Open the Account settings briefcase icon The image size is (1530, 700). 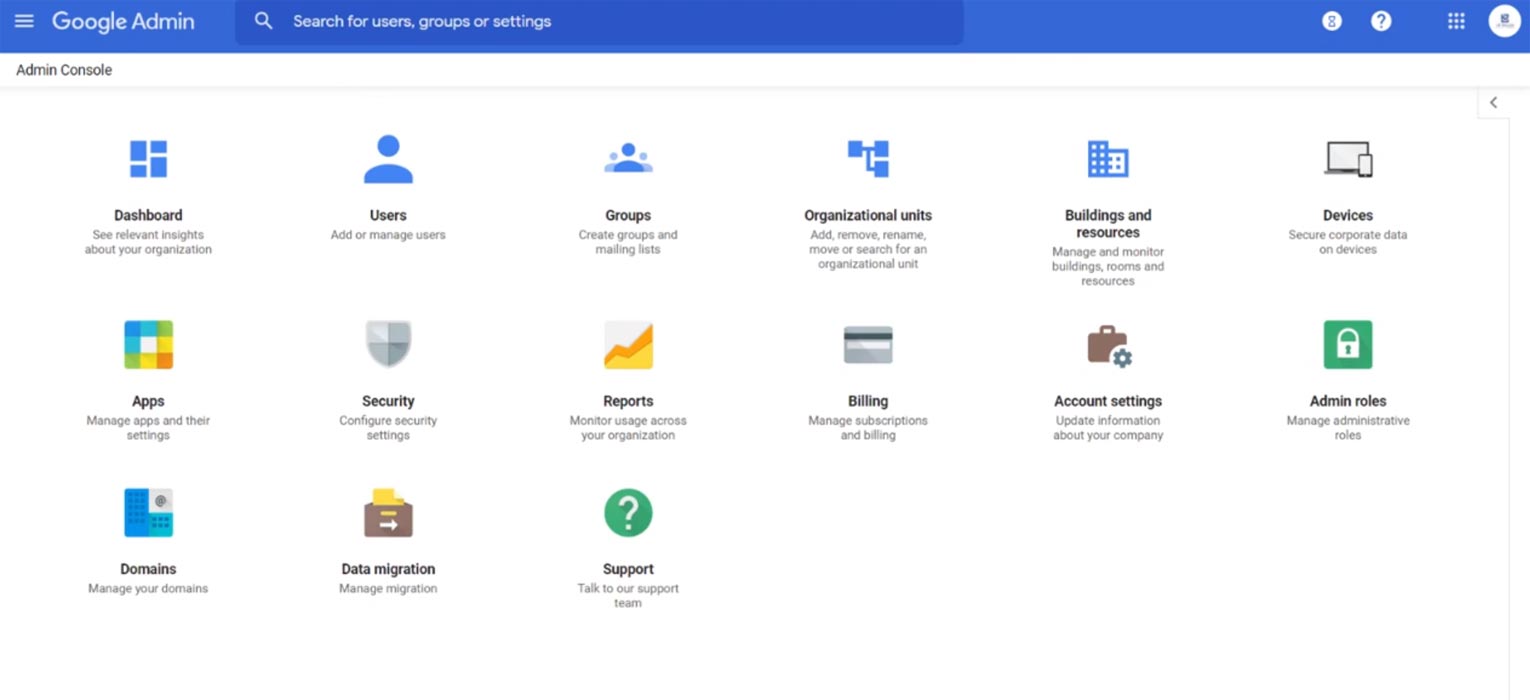(1109, 346)
